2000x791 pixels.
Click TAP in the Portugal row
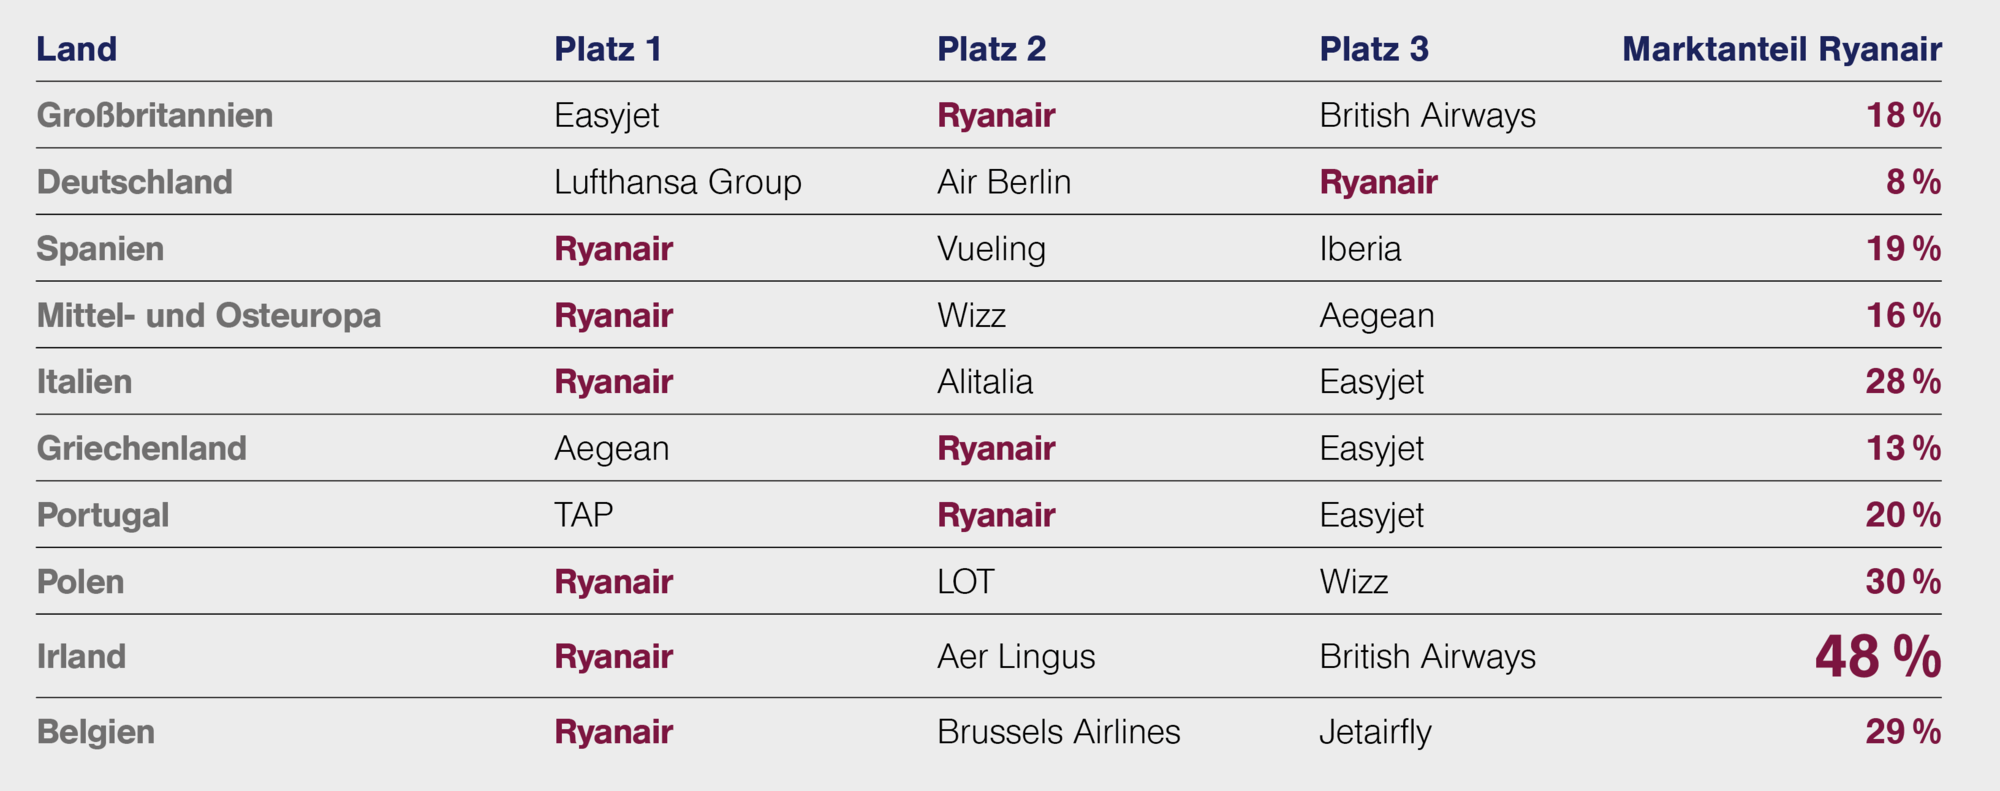click(584, 515)
